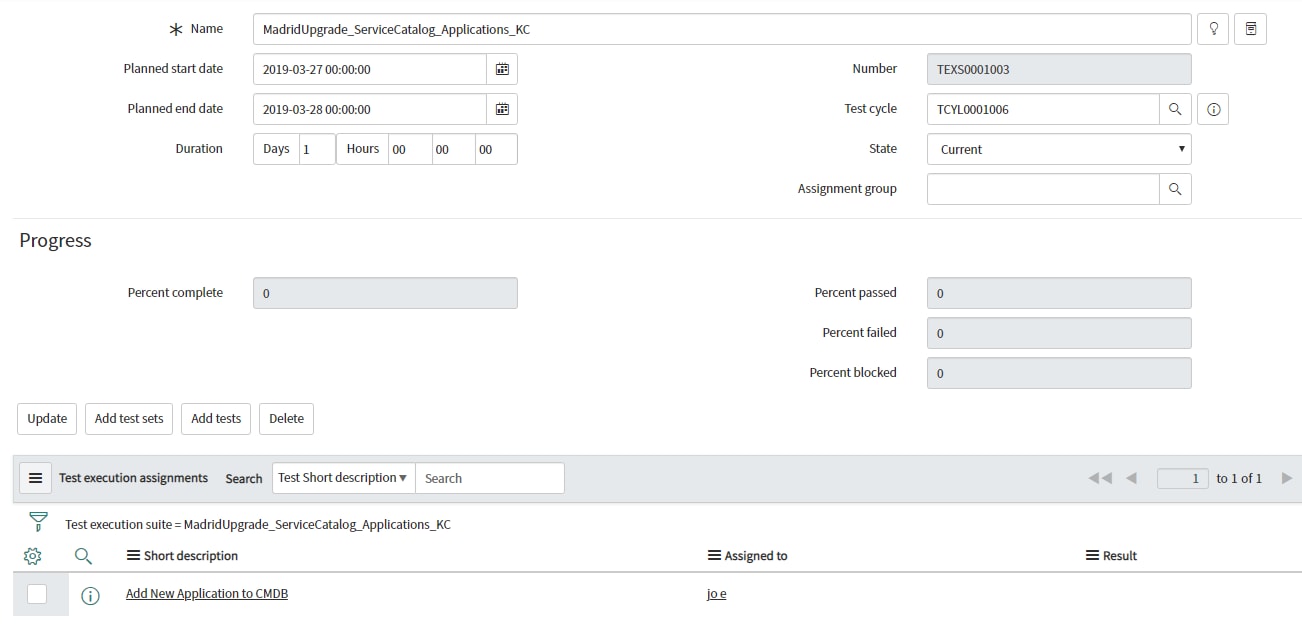
Task: Open the Add New Application to CMDB record
Action: click(x=206, y=593)
